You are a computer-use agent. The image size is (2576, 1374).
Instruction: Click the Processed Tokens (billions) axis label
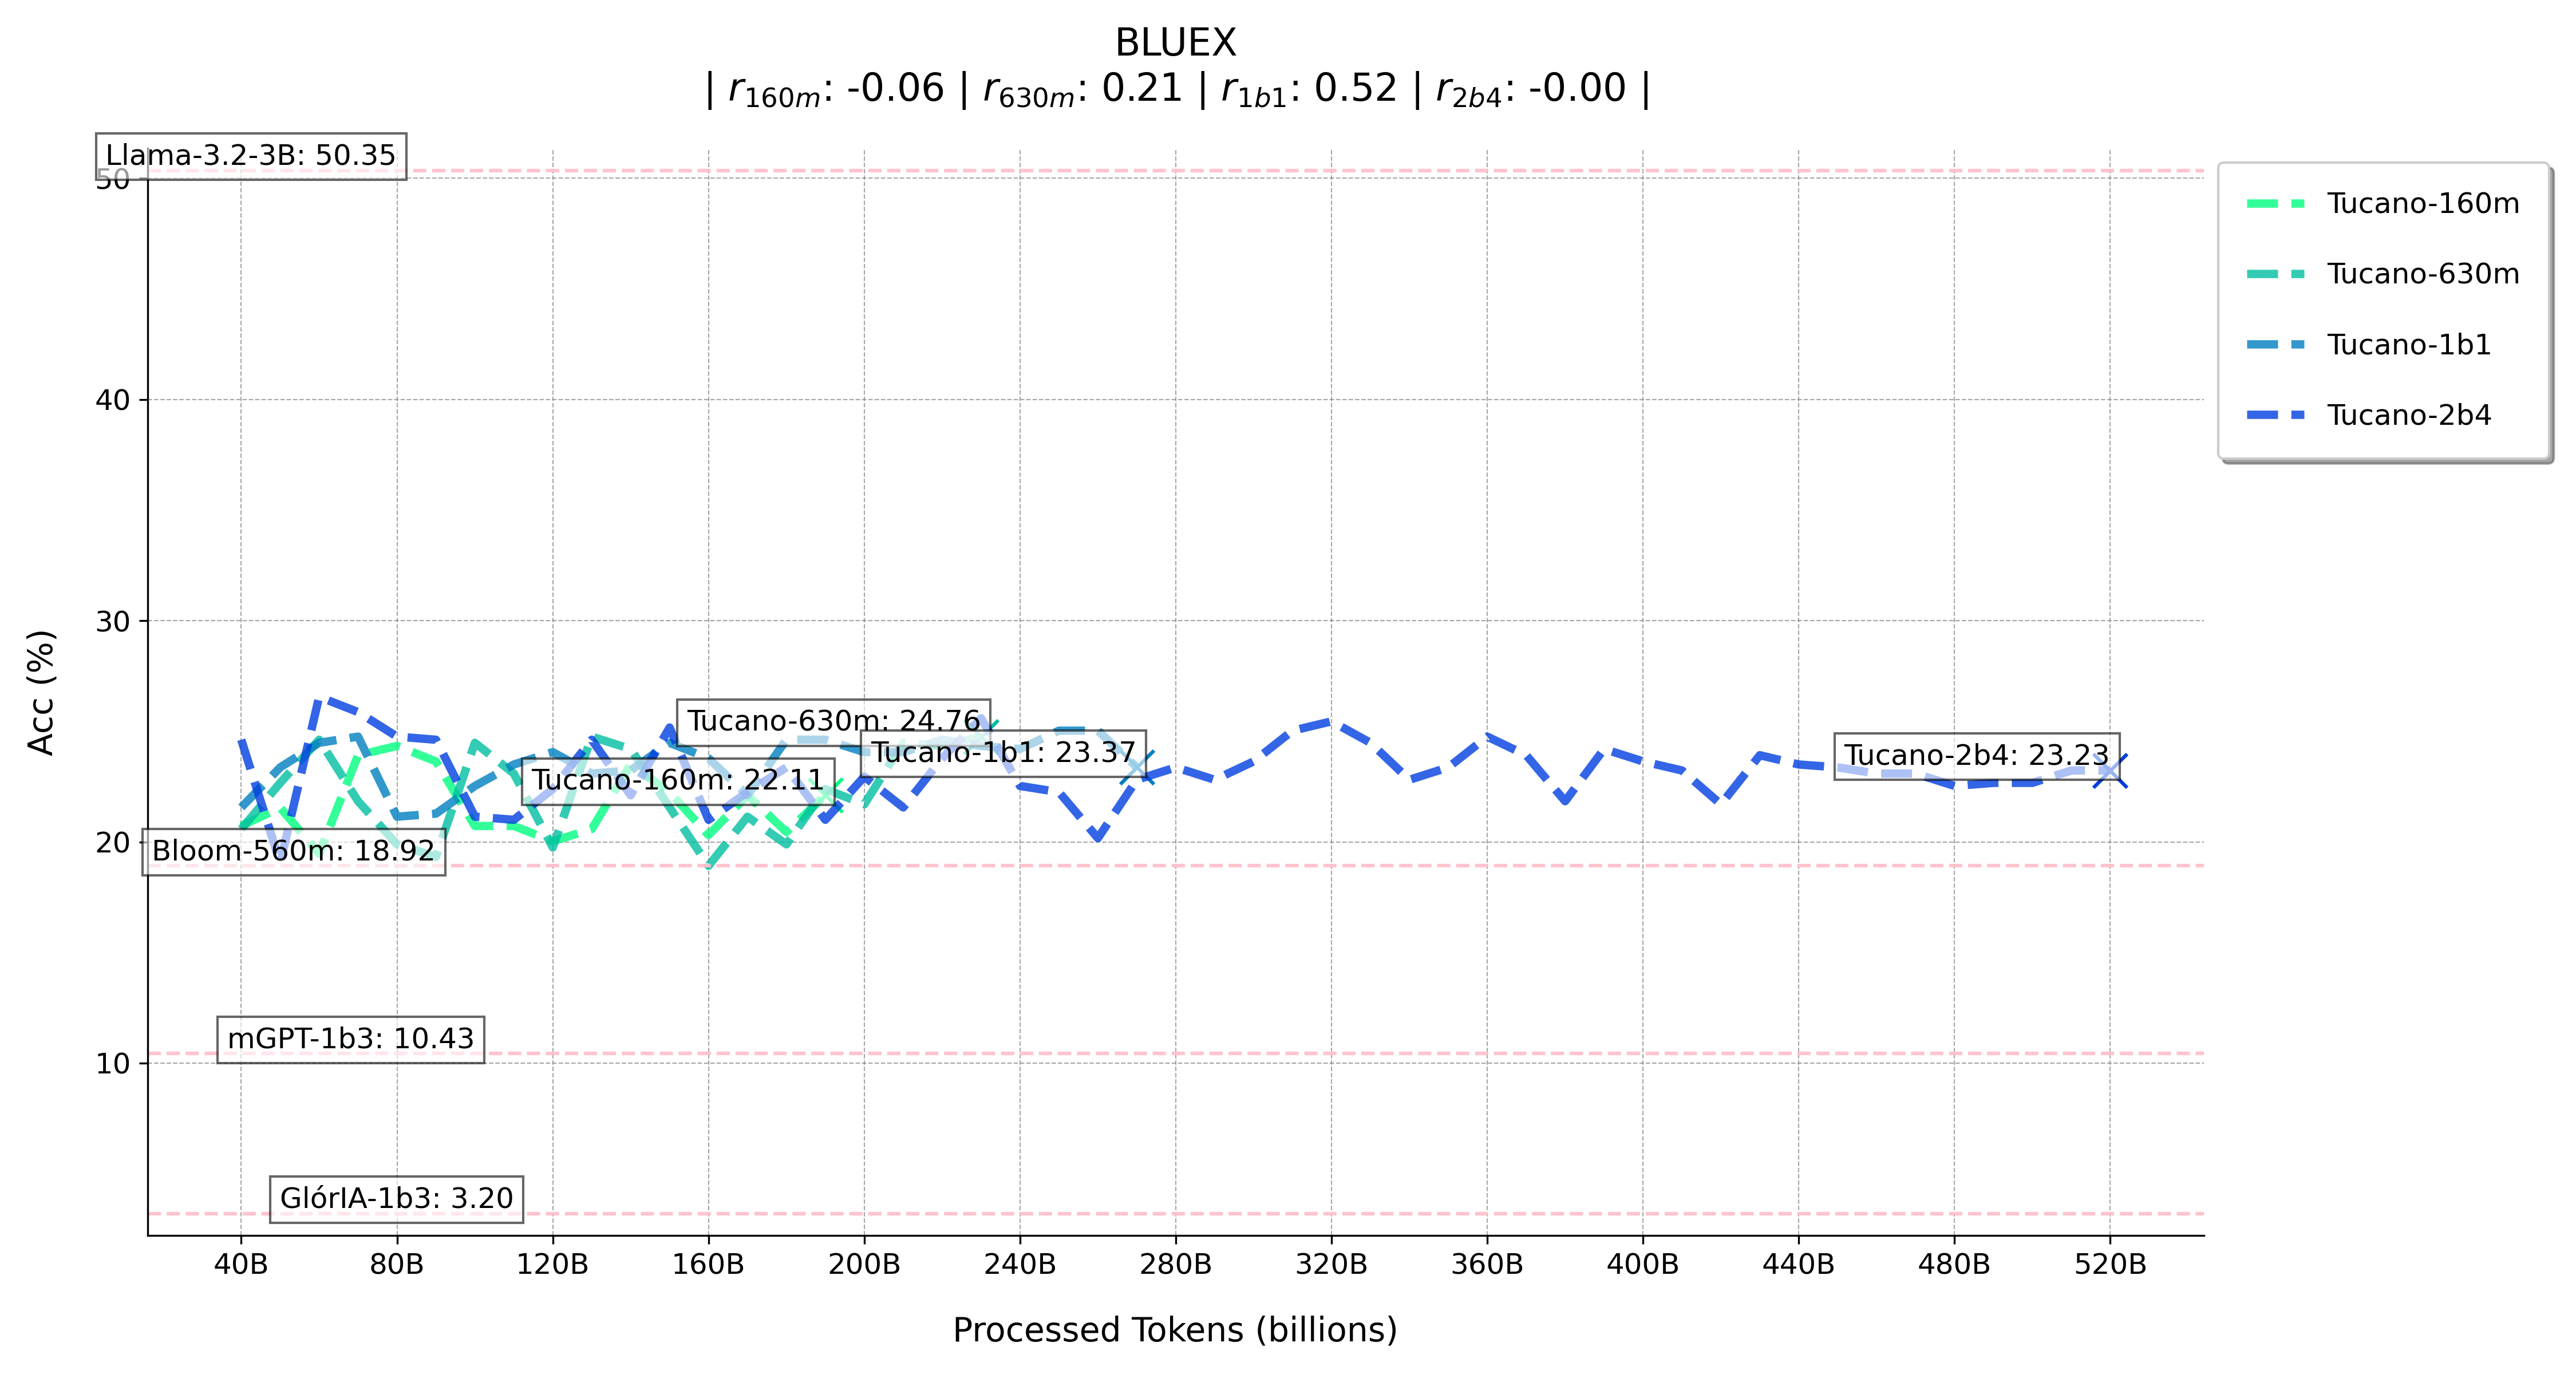click(1175, 1331)
